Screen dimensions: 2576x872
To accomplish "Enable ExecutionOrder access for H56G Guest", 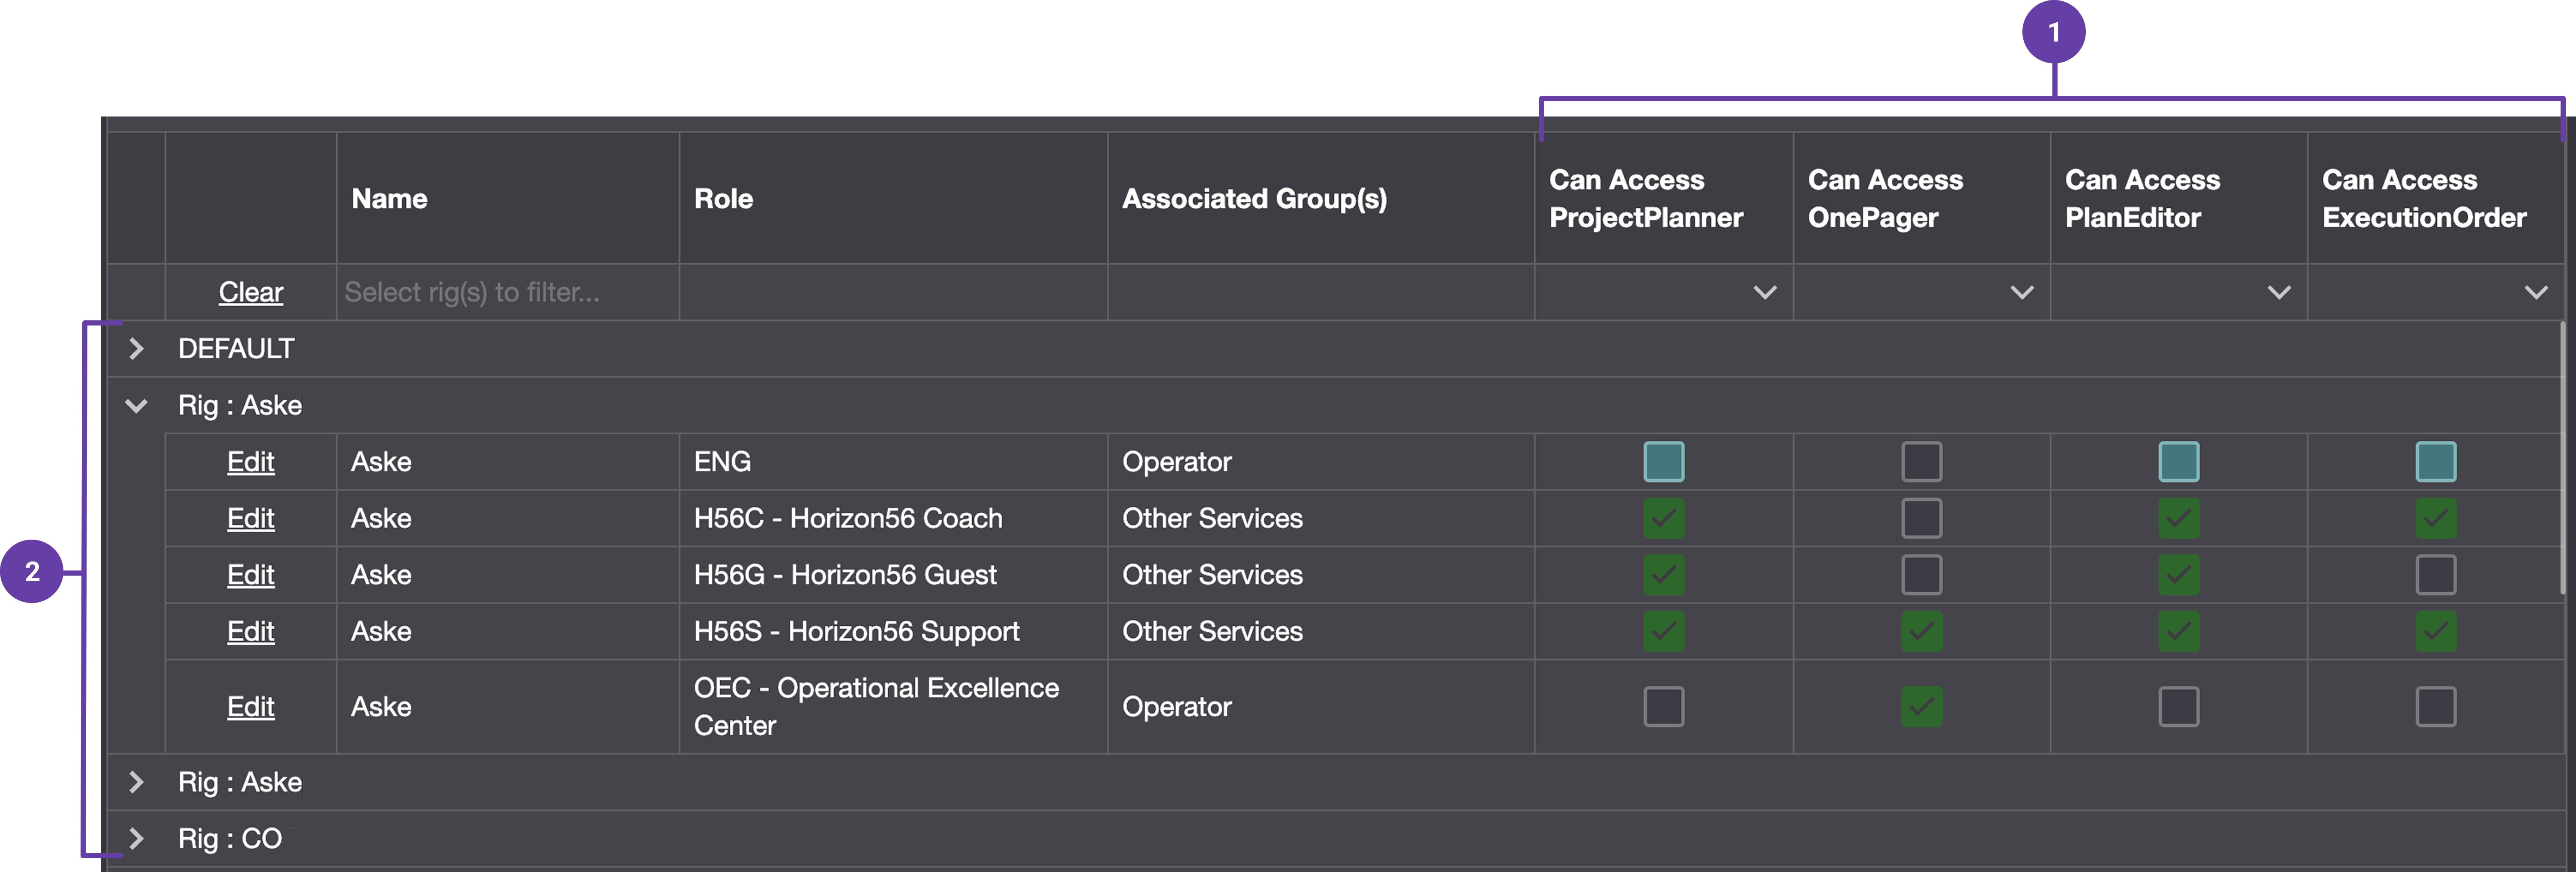I will (x=2435, y=574).
